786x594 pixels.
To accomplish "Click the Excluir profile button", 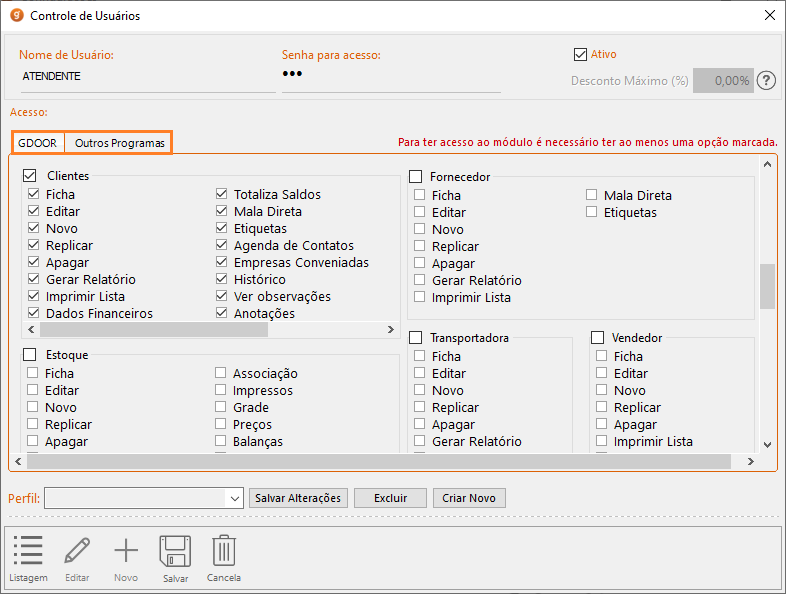I will tap(390, 498).
